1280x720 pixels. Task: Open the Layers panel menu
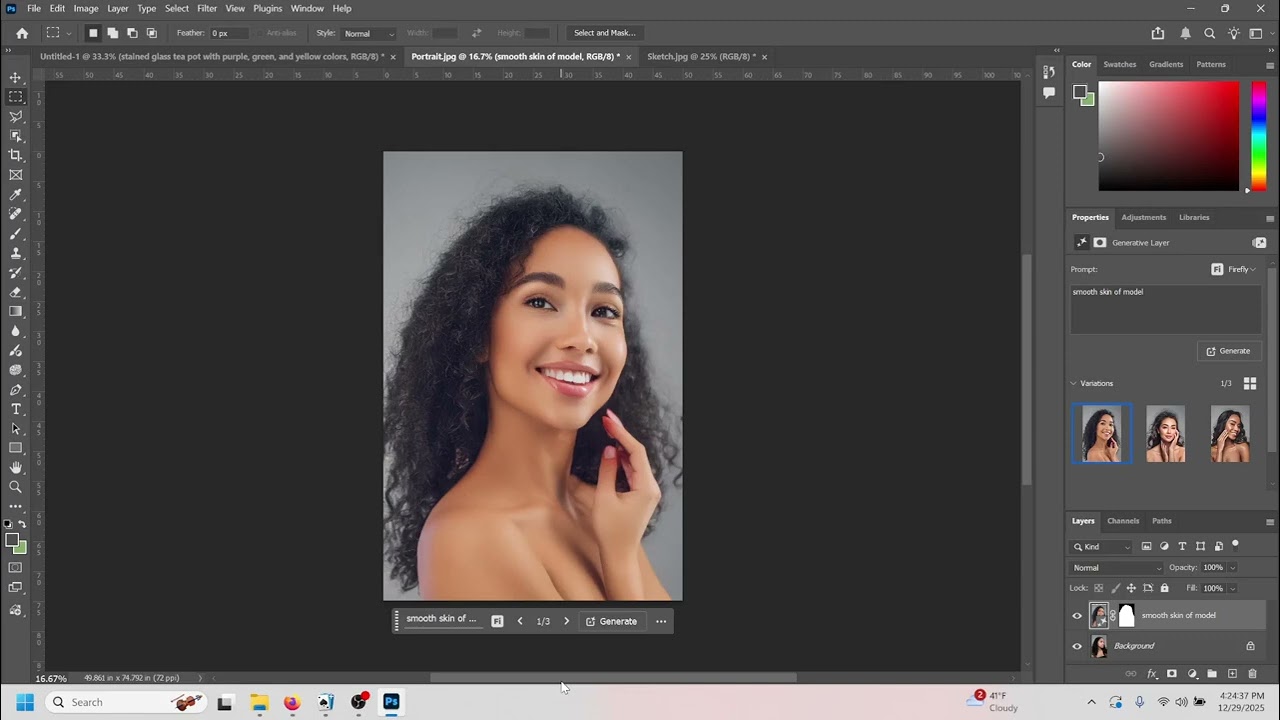click(x=1271, y=521)
